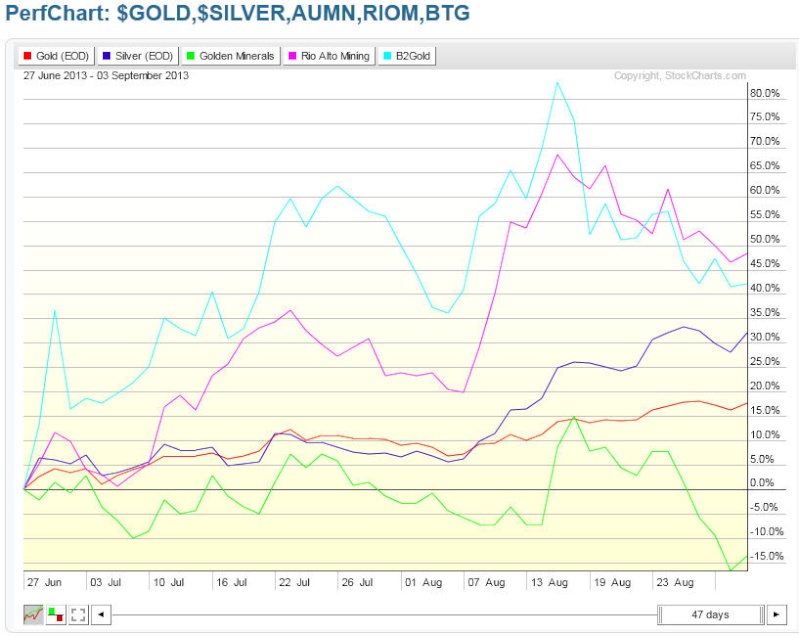
Task: Click the 07 Aug axis label
Action: 487,582
